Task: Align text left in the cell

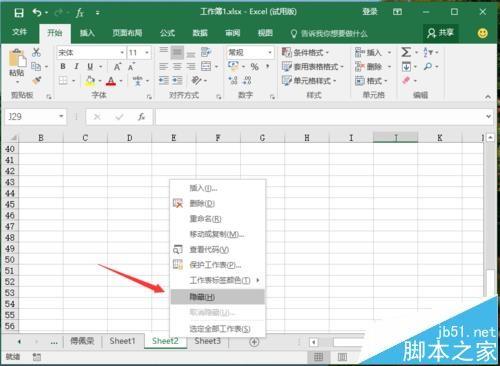Action: (x=163, y=66)
